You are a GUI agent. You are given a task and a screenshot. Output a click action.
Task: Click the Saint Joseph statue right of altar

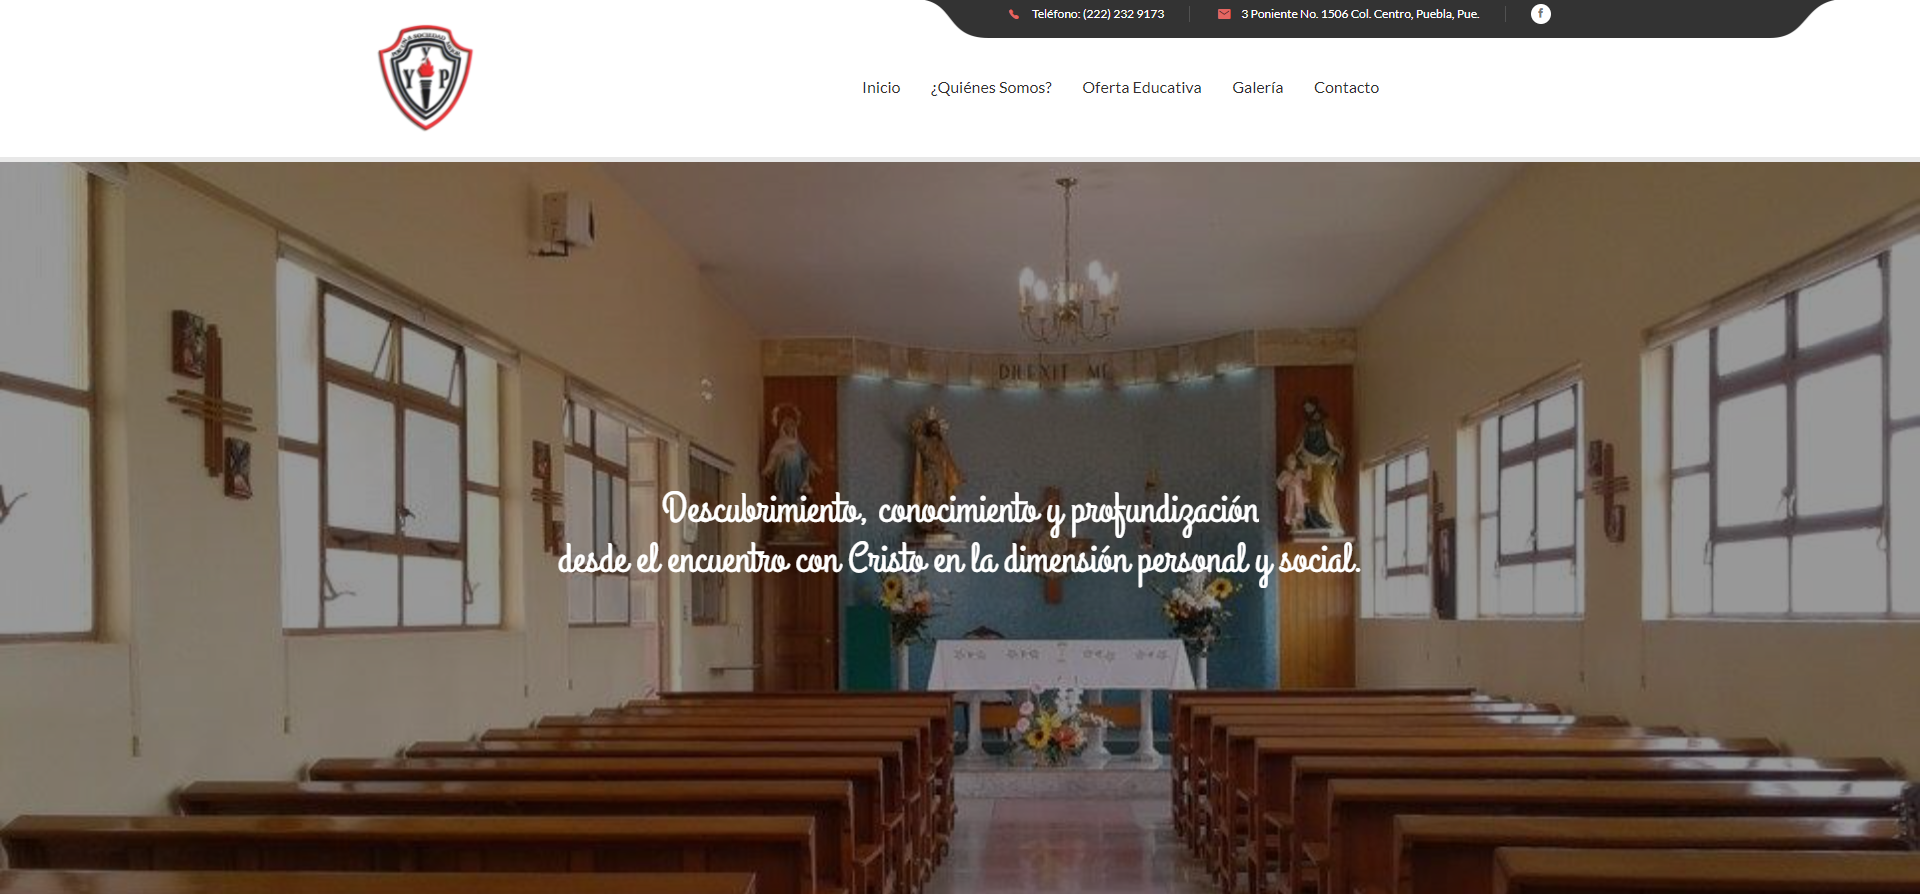[x=1318, y=465]
